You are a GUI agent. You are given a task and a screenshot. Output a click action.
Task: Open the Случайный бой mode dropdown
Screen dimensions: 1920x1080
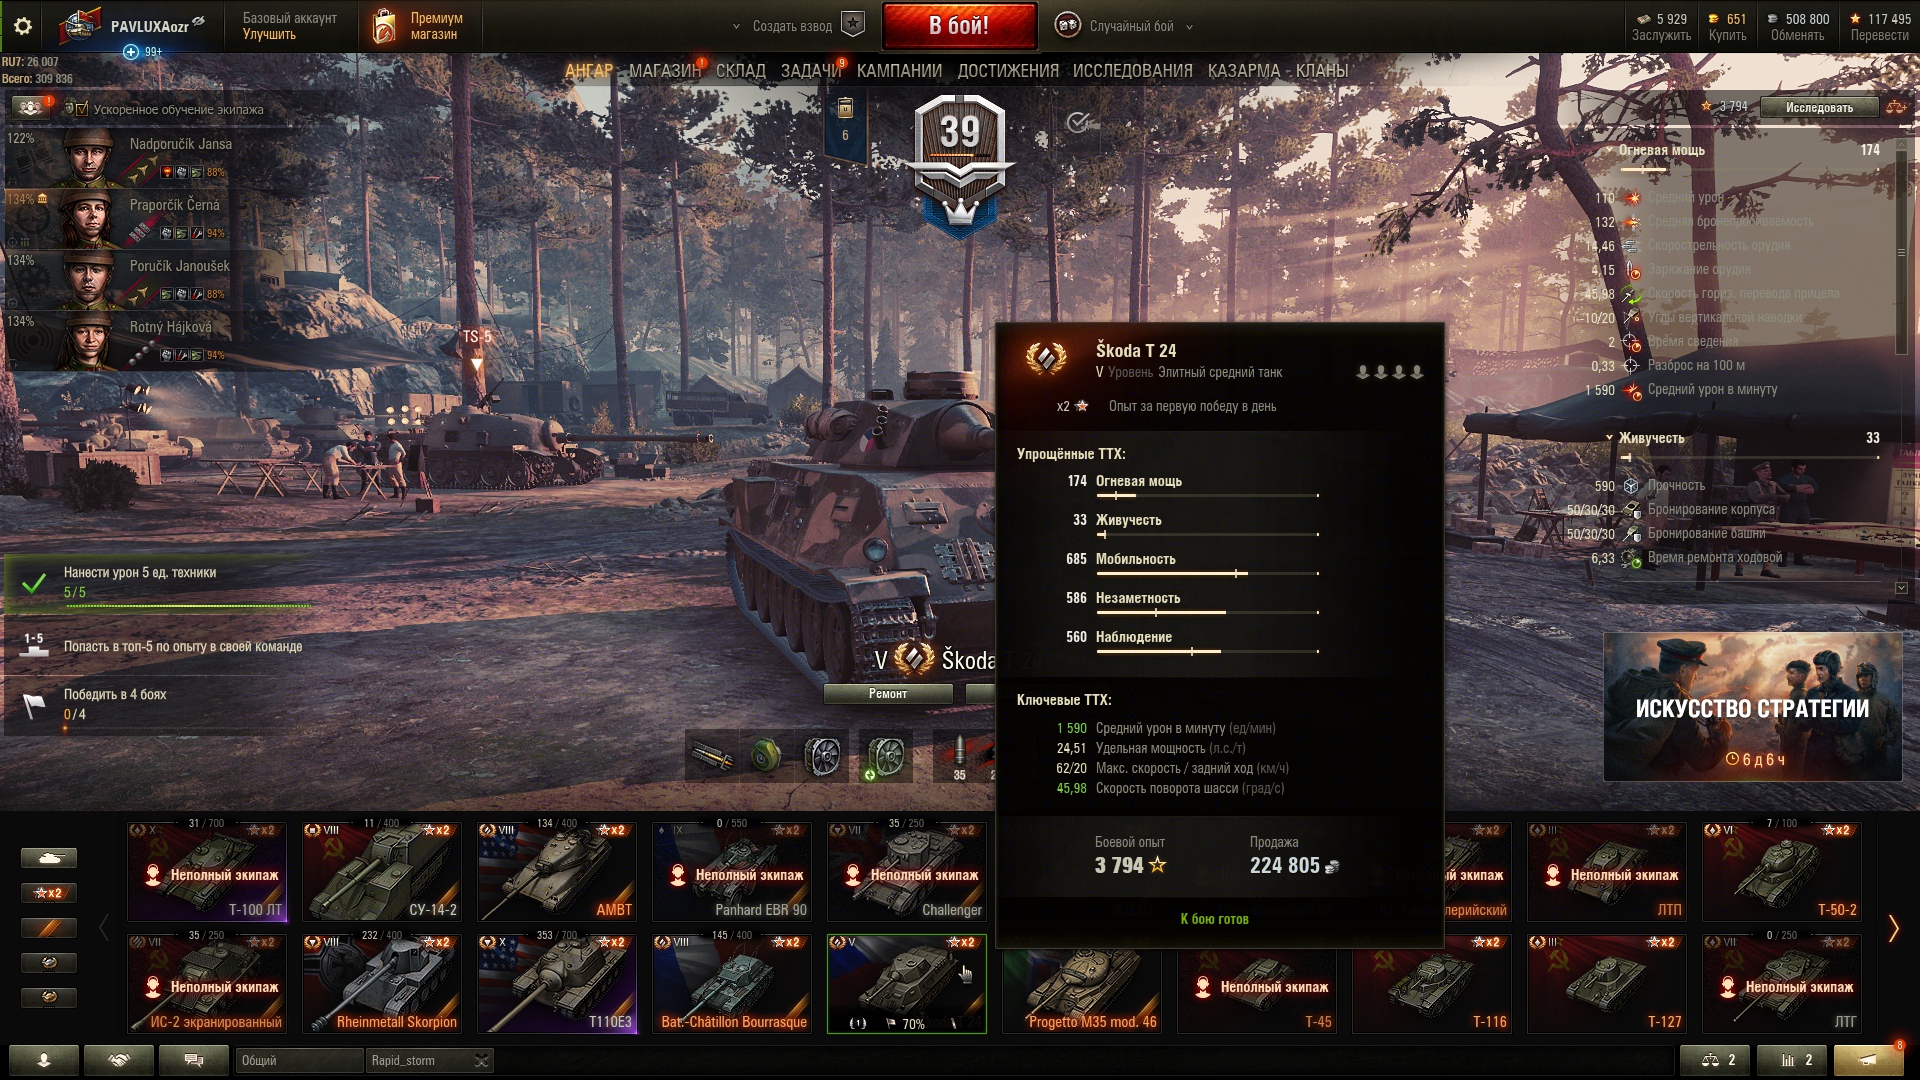[x=1125, y=26]
